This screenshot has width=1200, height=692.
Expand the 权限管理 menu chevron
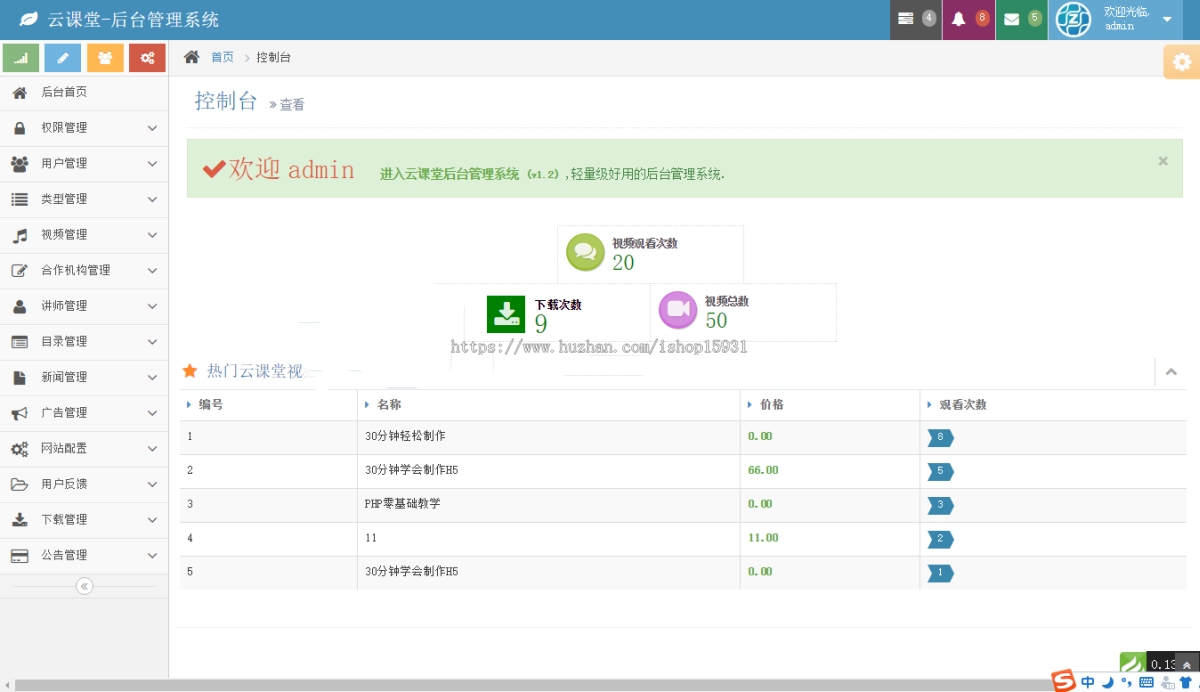click(x=152, y=128)
